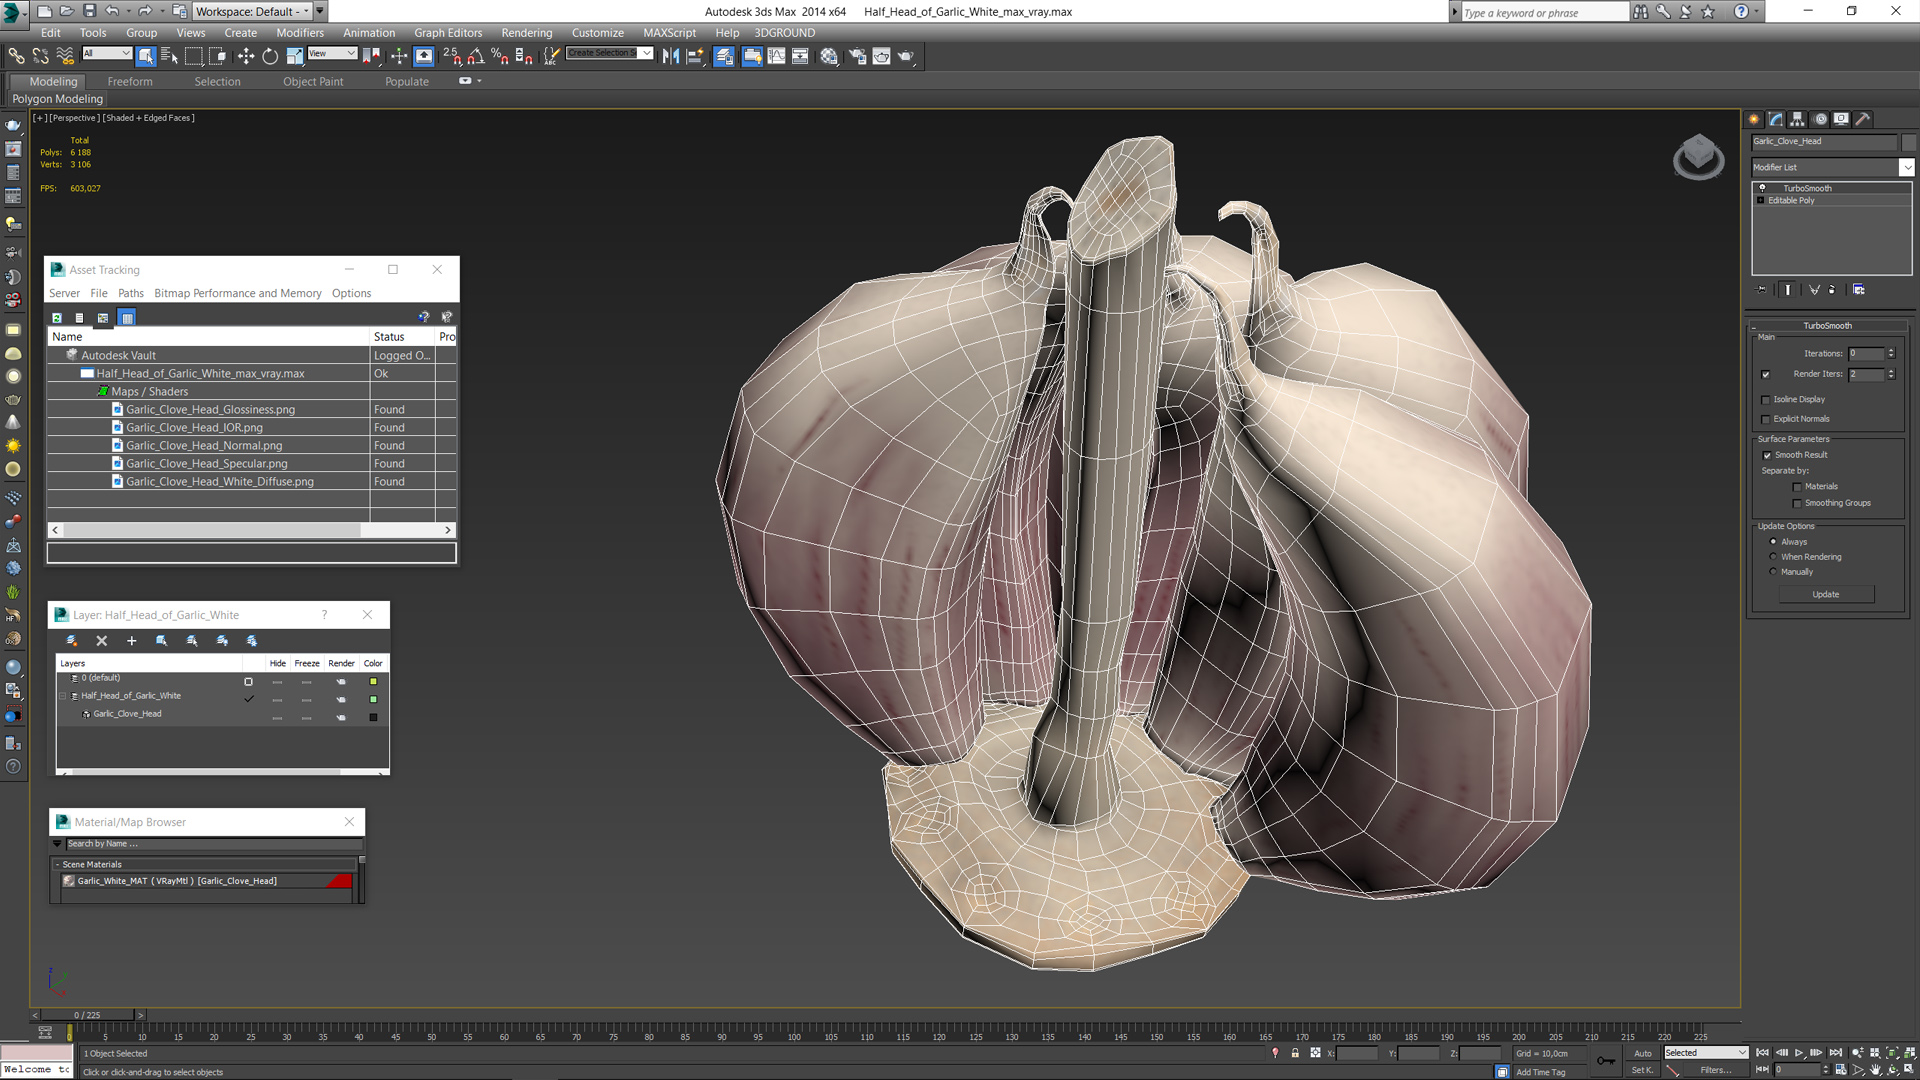Open the Rendering menu

pos(526,33)
